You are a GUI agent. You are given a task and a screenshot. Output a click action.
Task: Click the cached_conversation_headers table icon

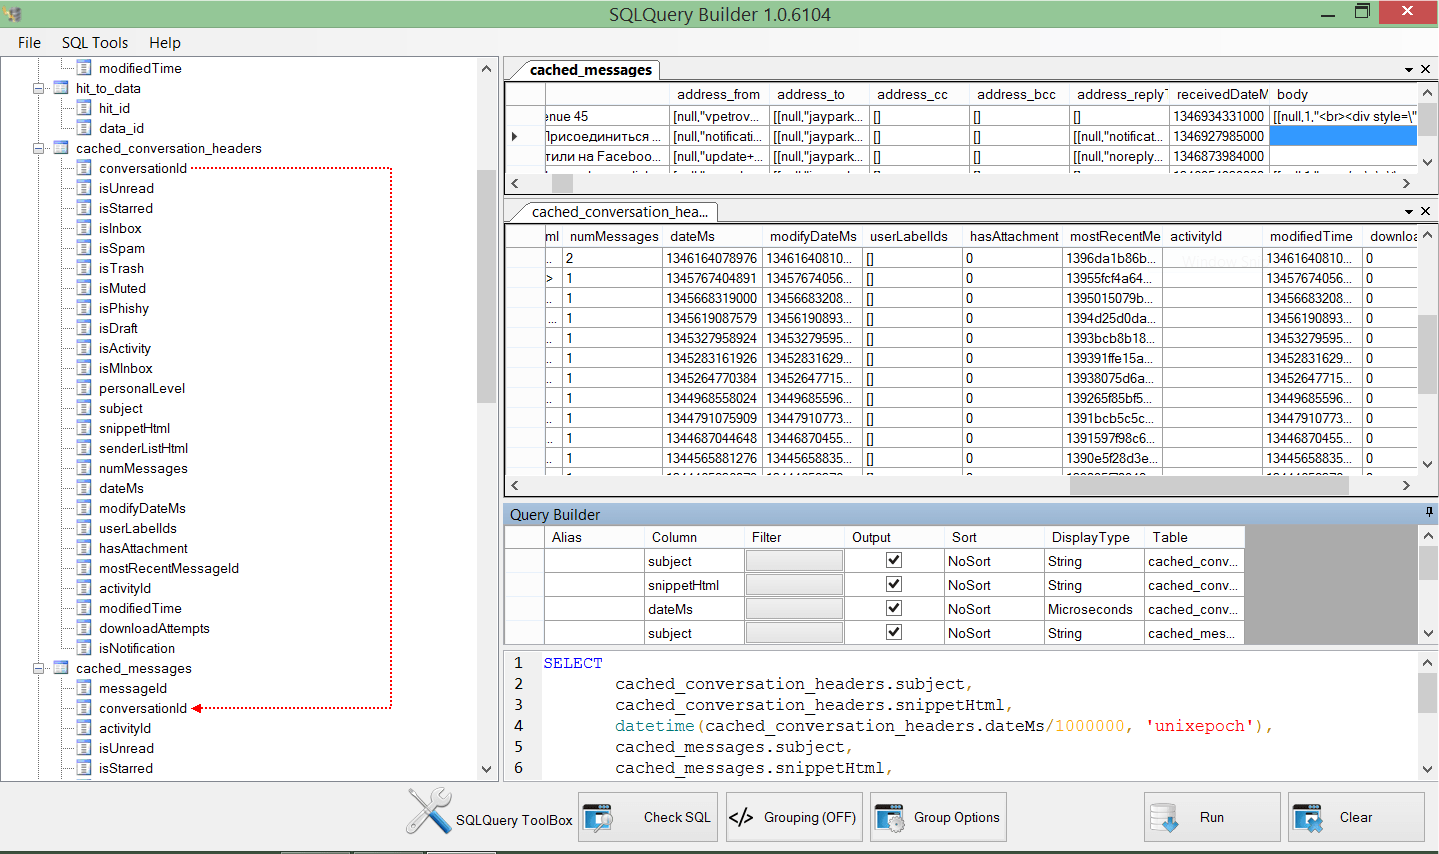(61, 148)
